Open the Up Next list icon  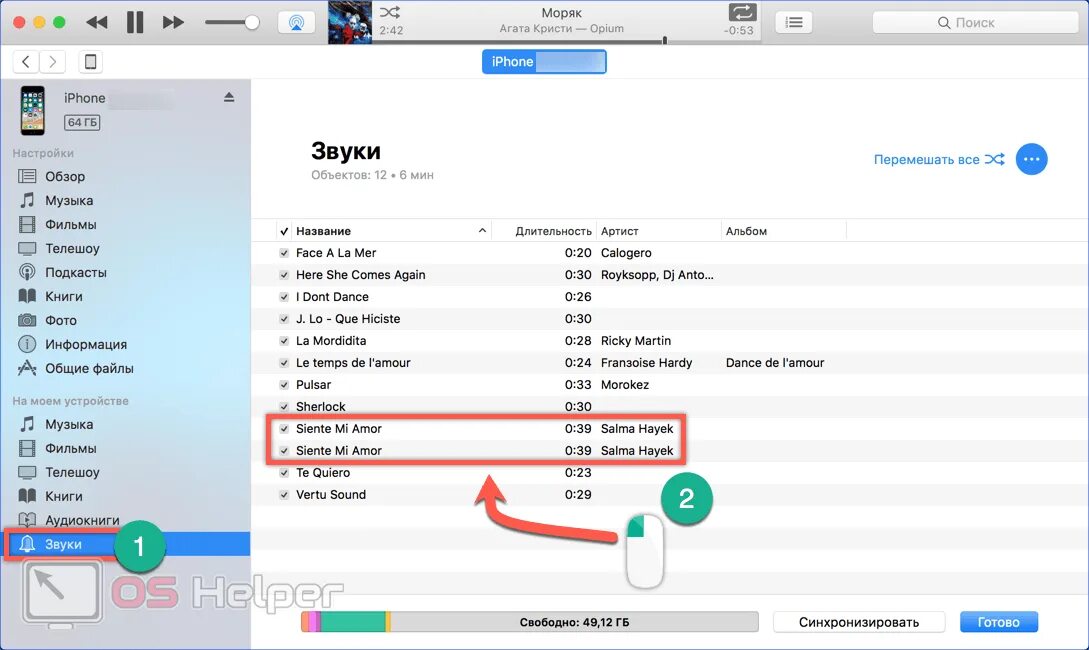[x=794, y=22]
